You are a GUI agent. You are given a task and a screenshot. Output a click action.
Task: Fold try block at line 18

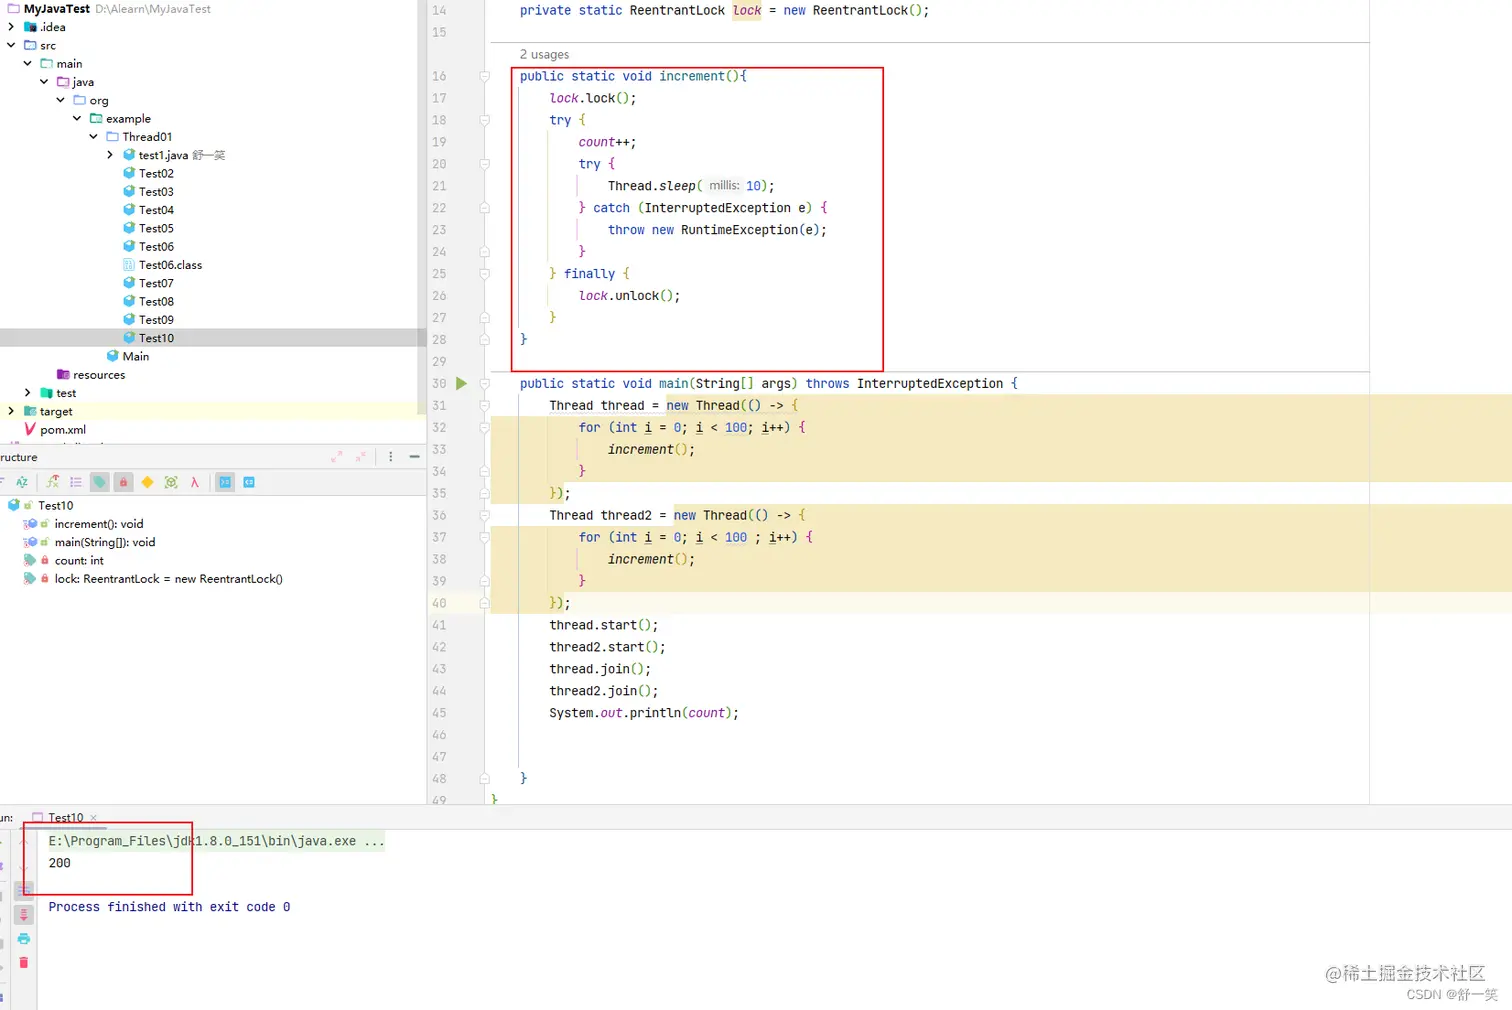484,120
